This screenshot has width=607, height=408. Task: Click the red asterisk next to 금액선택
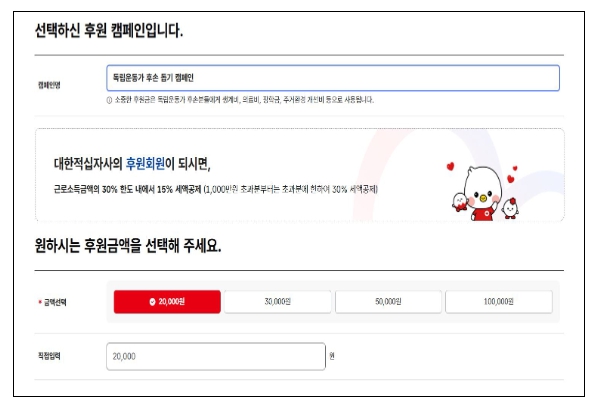(x=38, y=301)
